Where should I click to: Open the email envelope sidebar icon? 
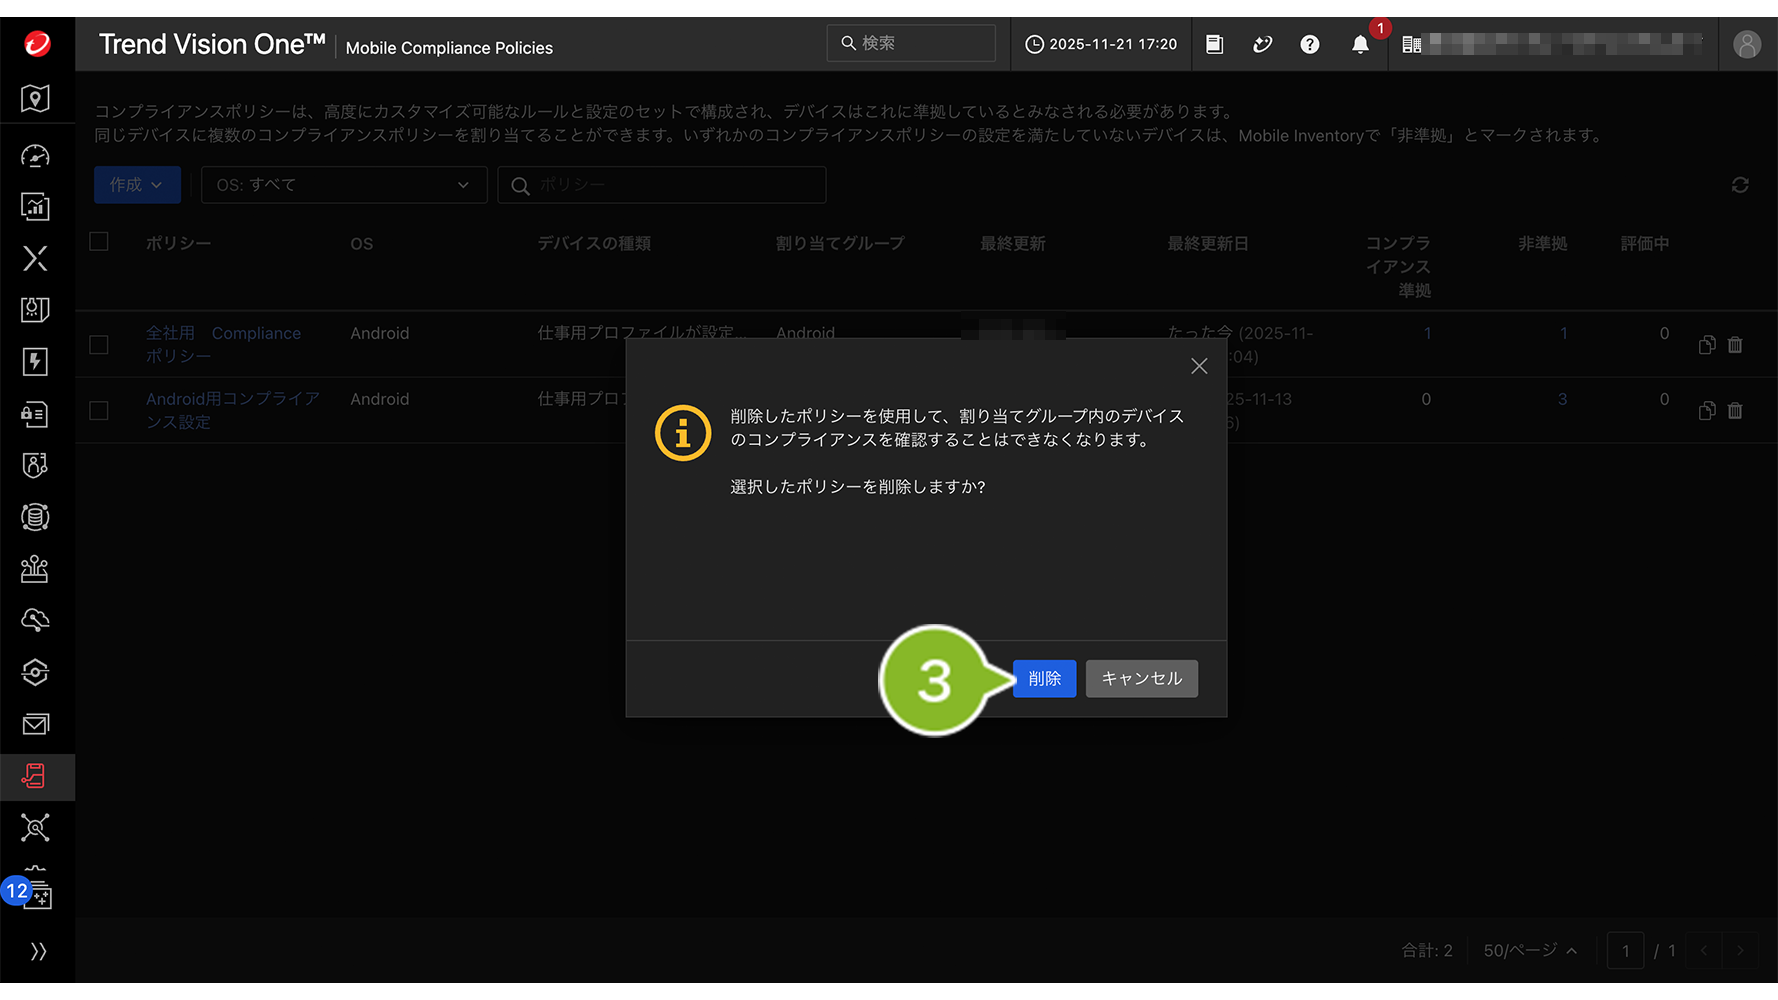coord(35,724)
